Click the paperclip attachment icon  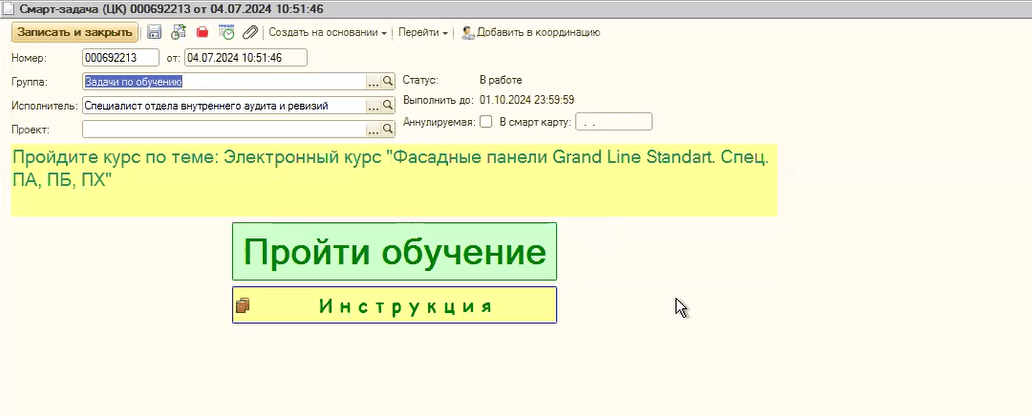[250, 32]
